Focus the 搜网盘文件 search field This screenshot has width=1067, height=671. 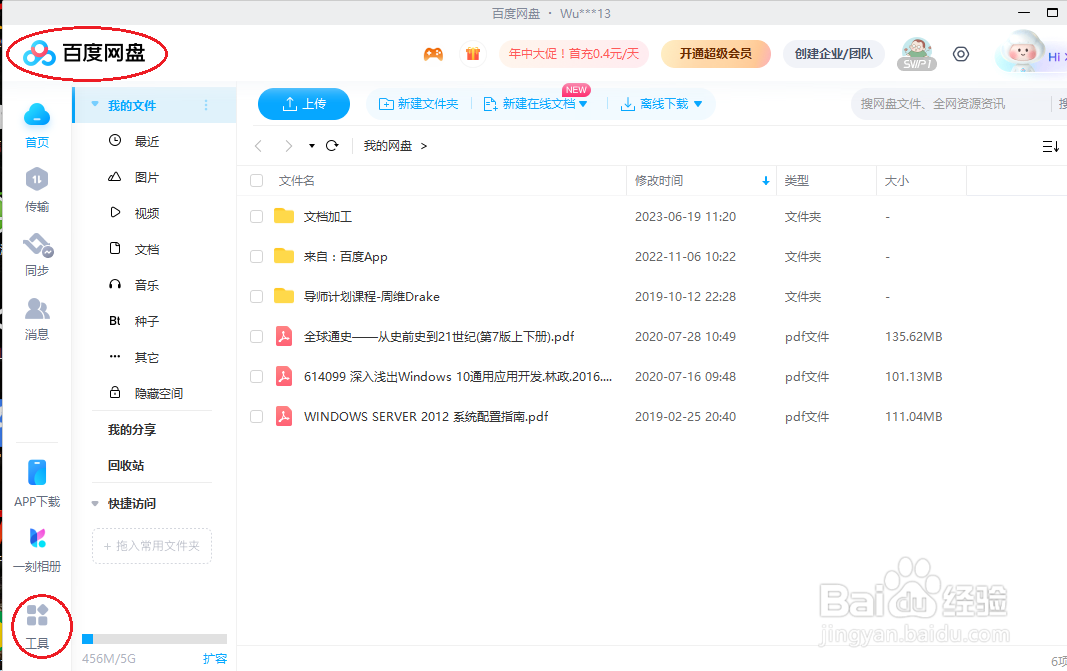tap(949, 103)
